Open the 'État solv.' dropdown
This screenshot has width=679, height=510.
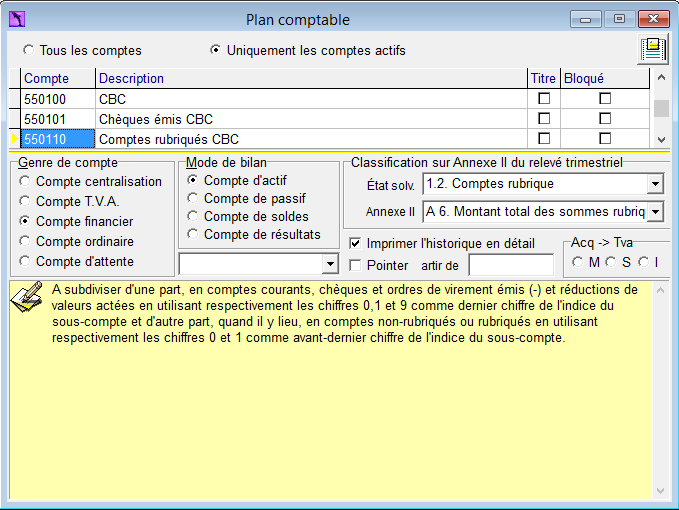[655, 184]
